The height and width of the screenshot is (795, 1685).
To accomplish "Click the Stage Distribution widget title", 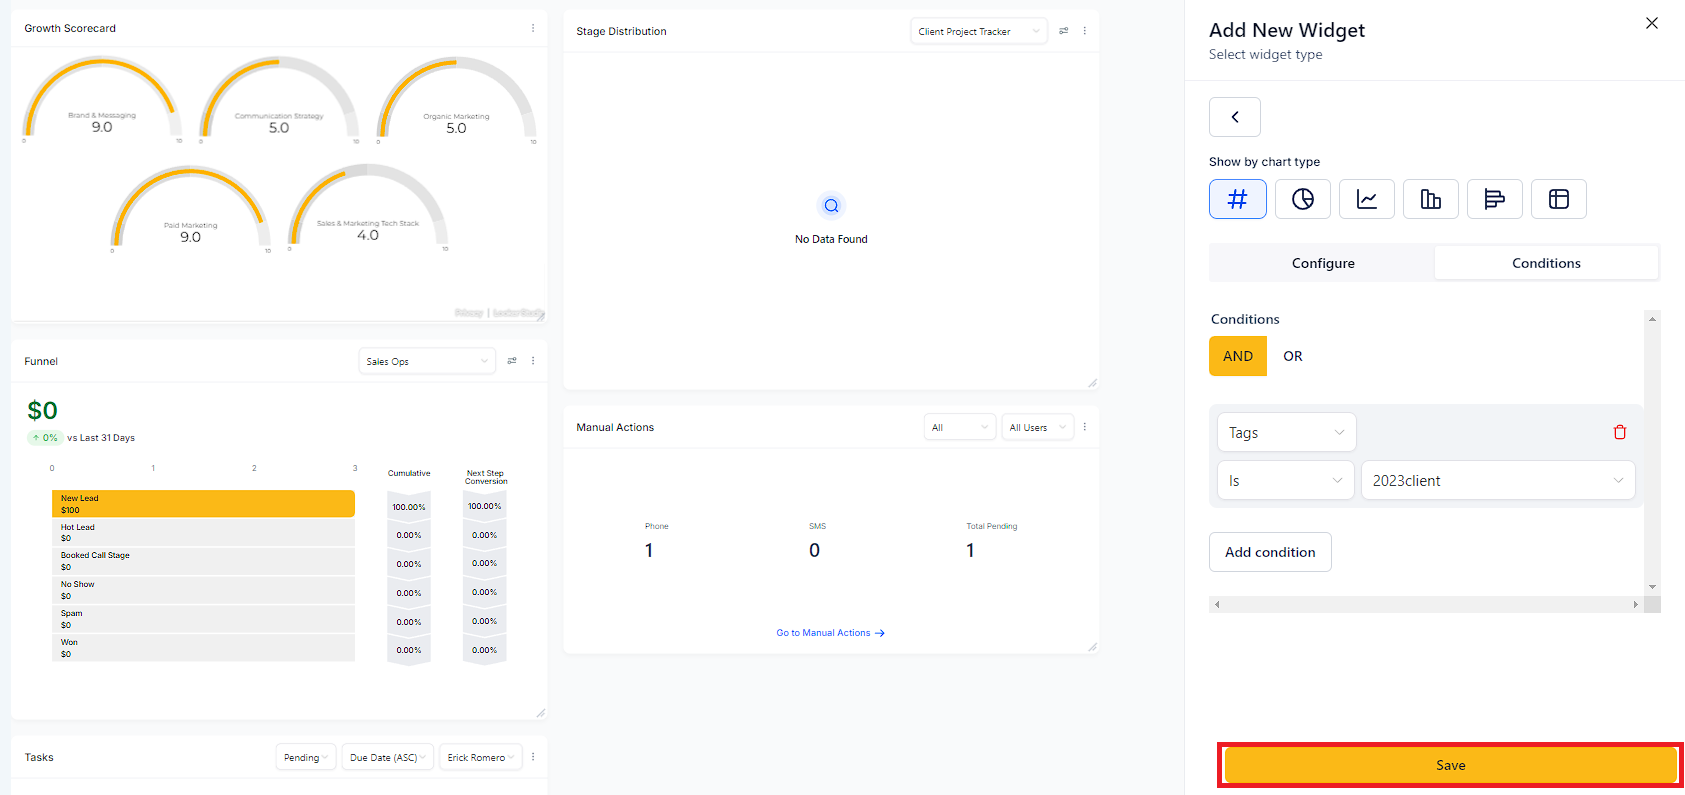I will [621, 31].
